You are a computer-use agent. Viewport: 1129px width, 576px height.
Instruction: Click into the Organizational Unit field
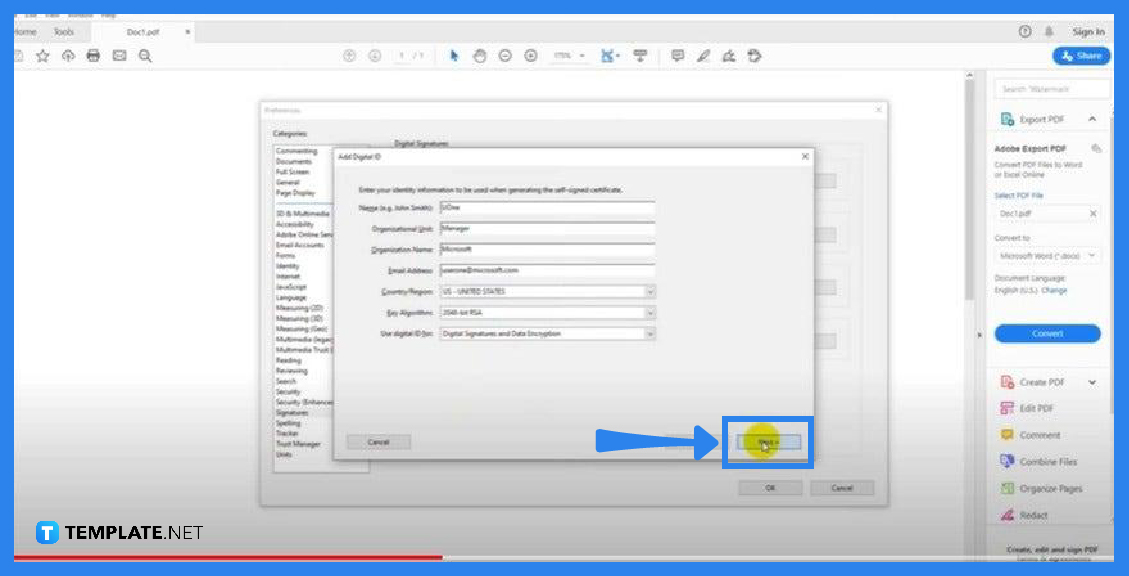click(547, 228)
